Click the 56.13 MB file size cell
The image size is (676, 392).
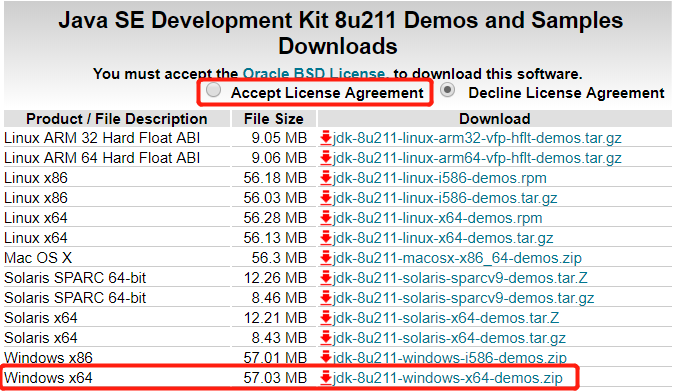tap(275, 238)
